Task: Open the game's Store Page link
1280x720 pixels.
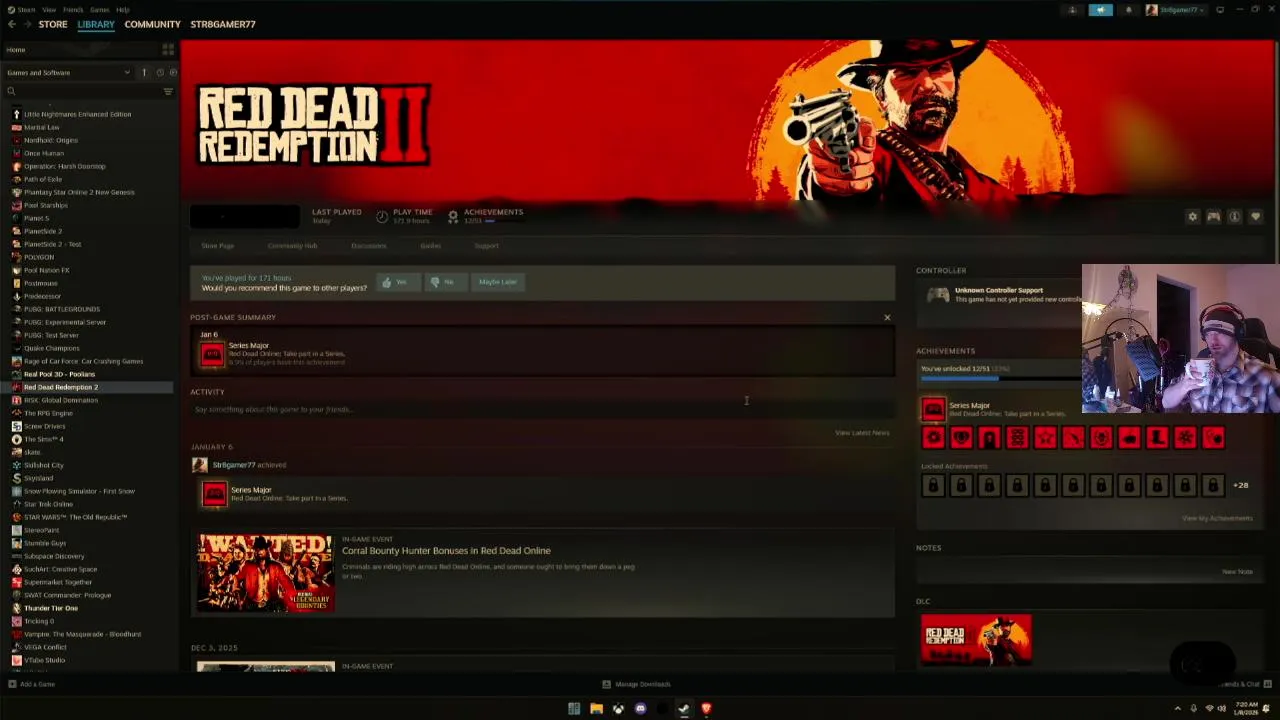Action: pos(217,246)
